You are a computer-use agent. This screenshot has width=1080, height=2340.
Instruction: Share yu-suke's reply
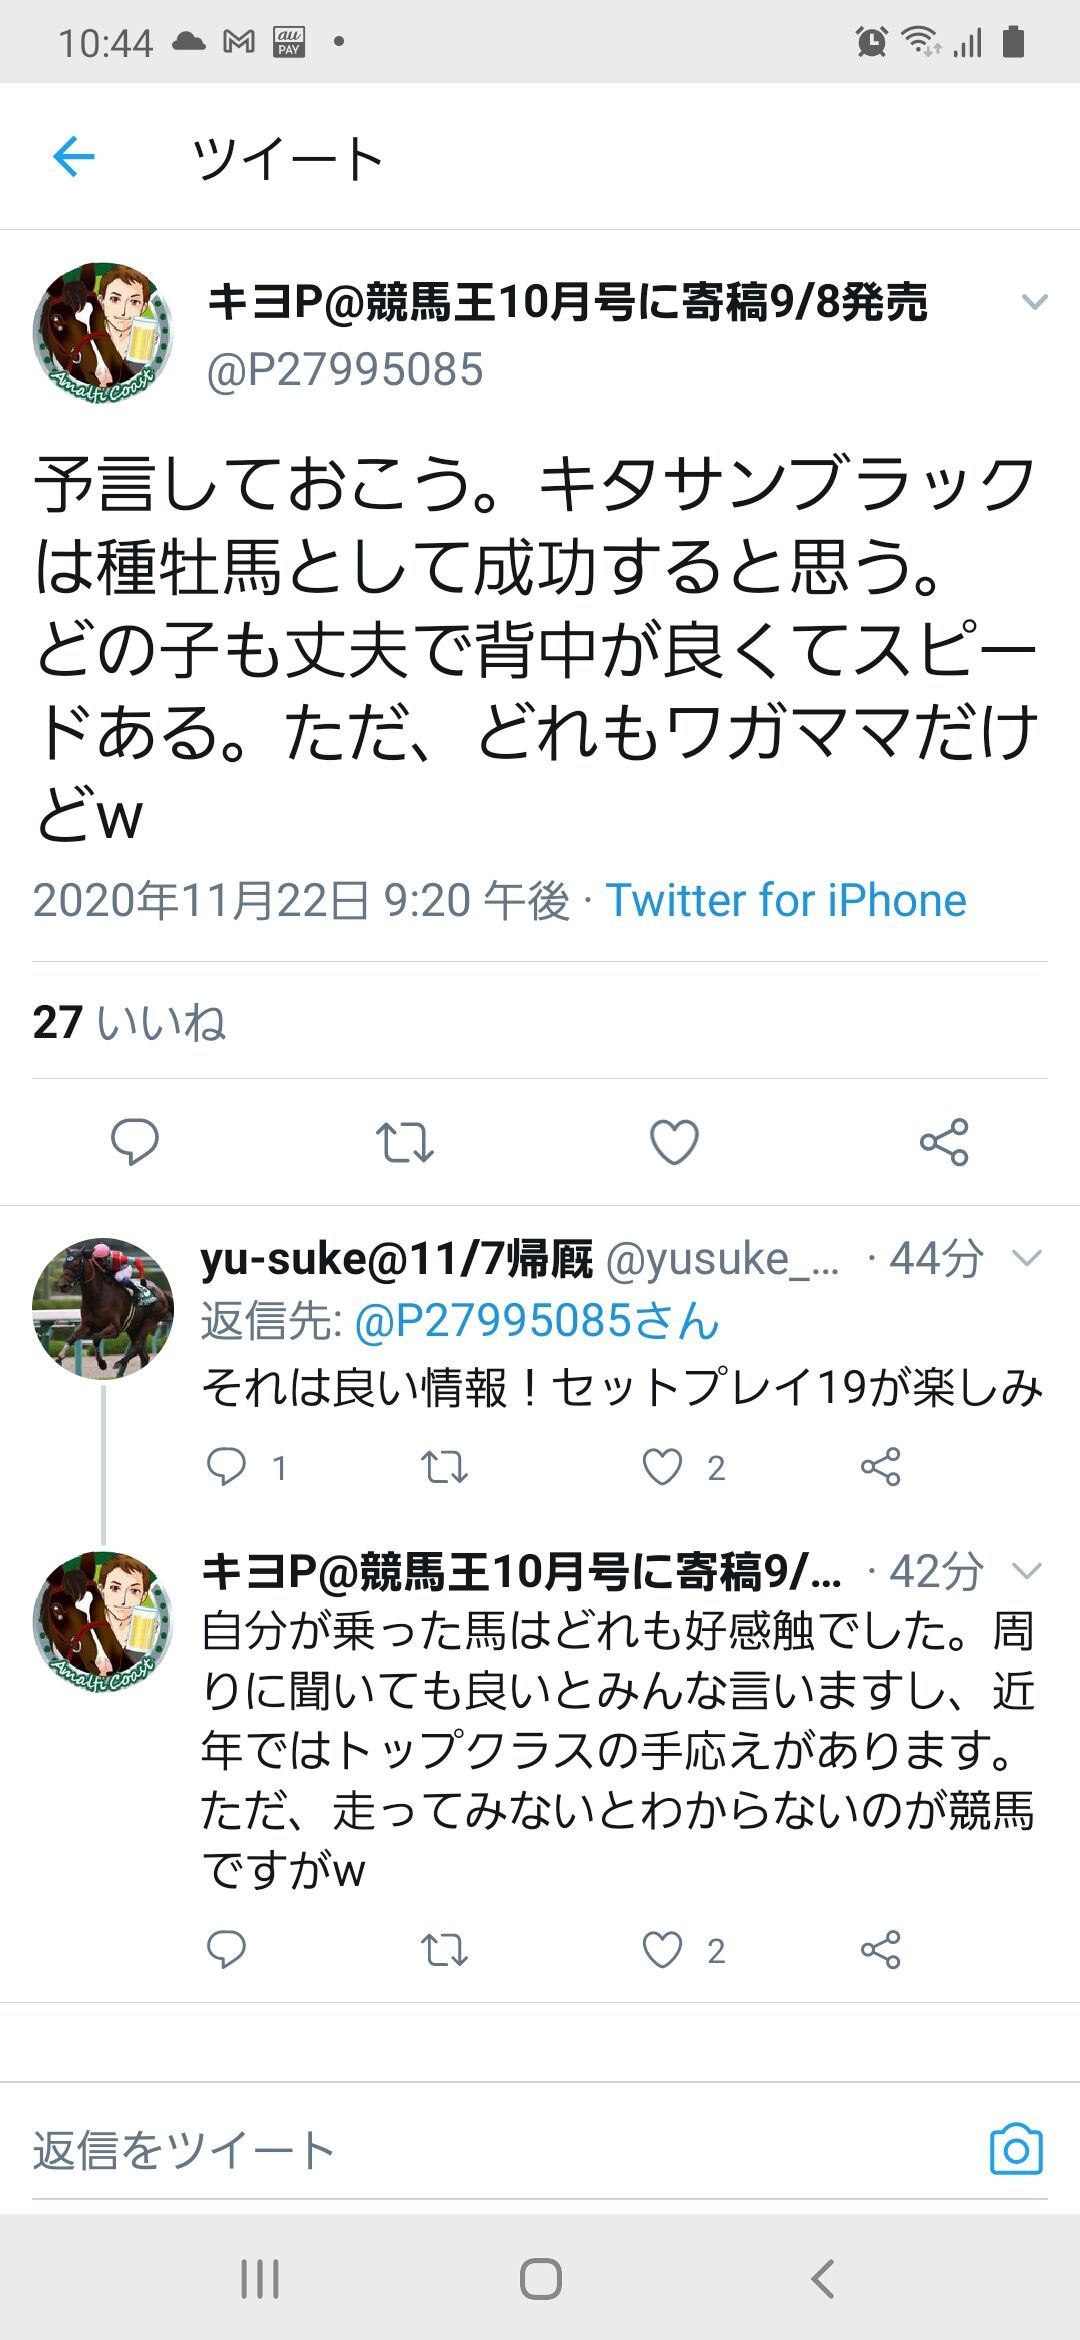tap(880, 1467)
